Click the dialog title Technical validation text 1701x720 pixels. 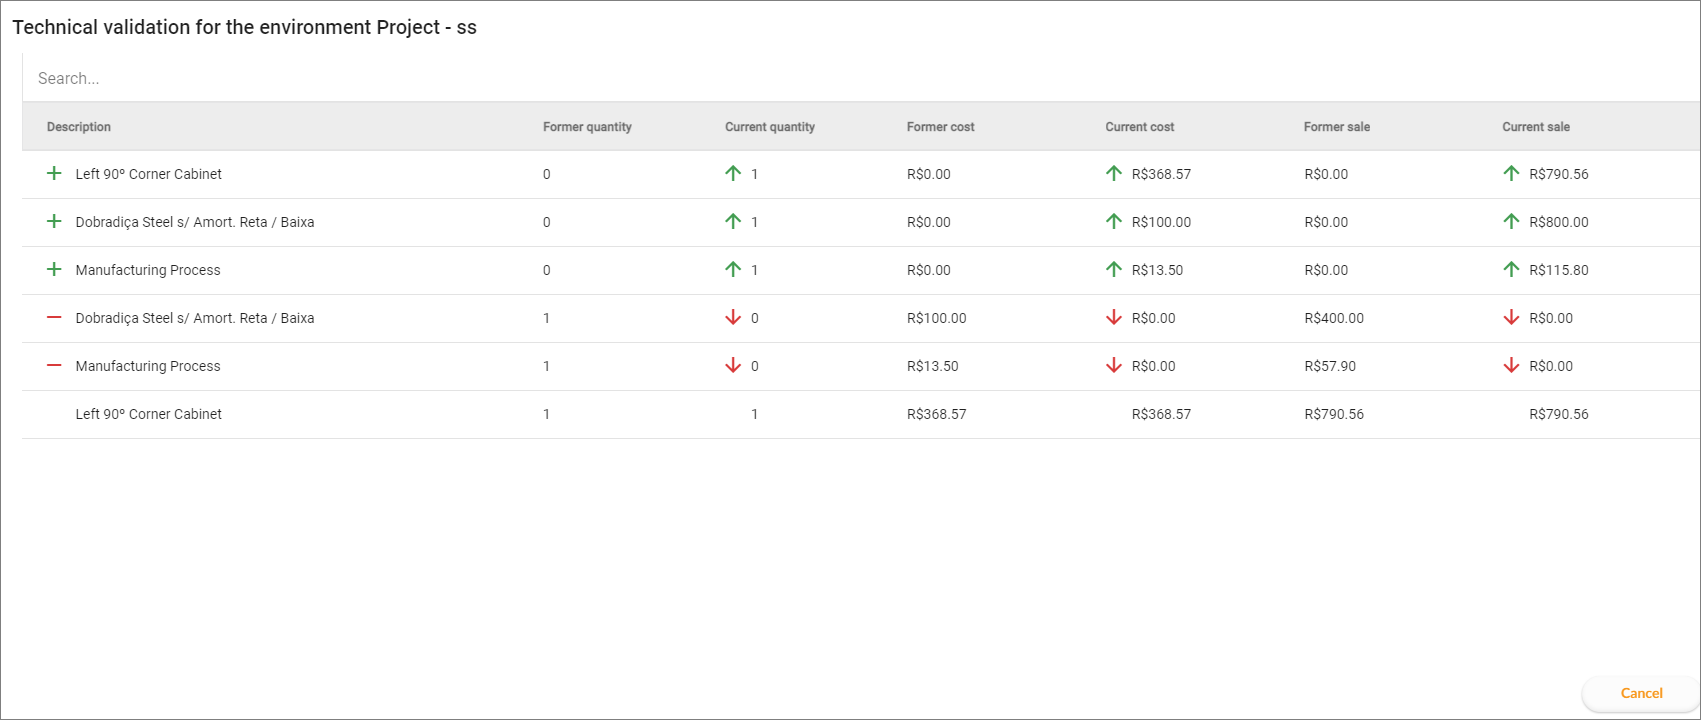tap(244, 27)
